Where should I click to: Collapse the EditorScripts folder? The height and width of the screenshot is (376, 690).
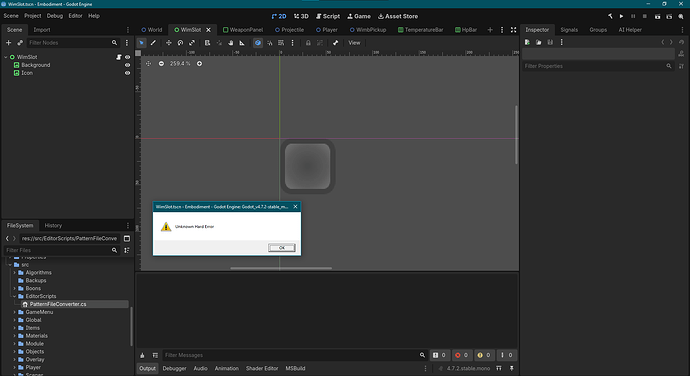(x=15, y=296)
